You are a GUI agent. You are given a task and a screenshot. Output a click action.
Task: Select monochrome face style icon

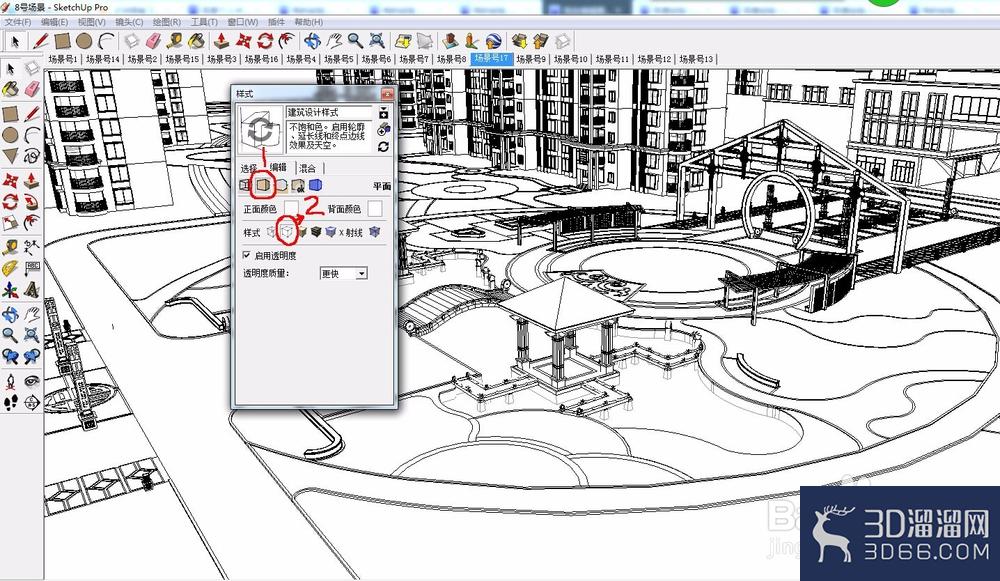click(x=330, y=232)
